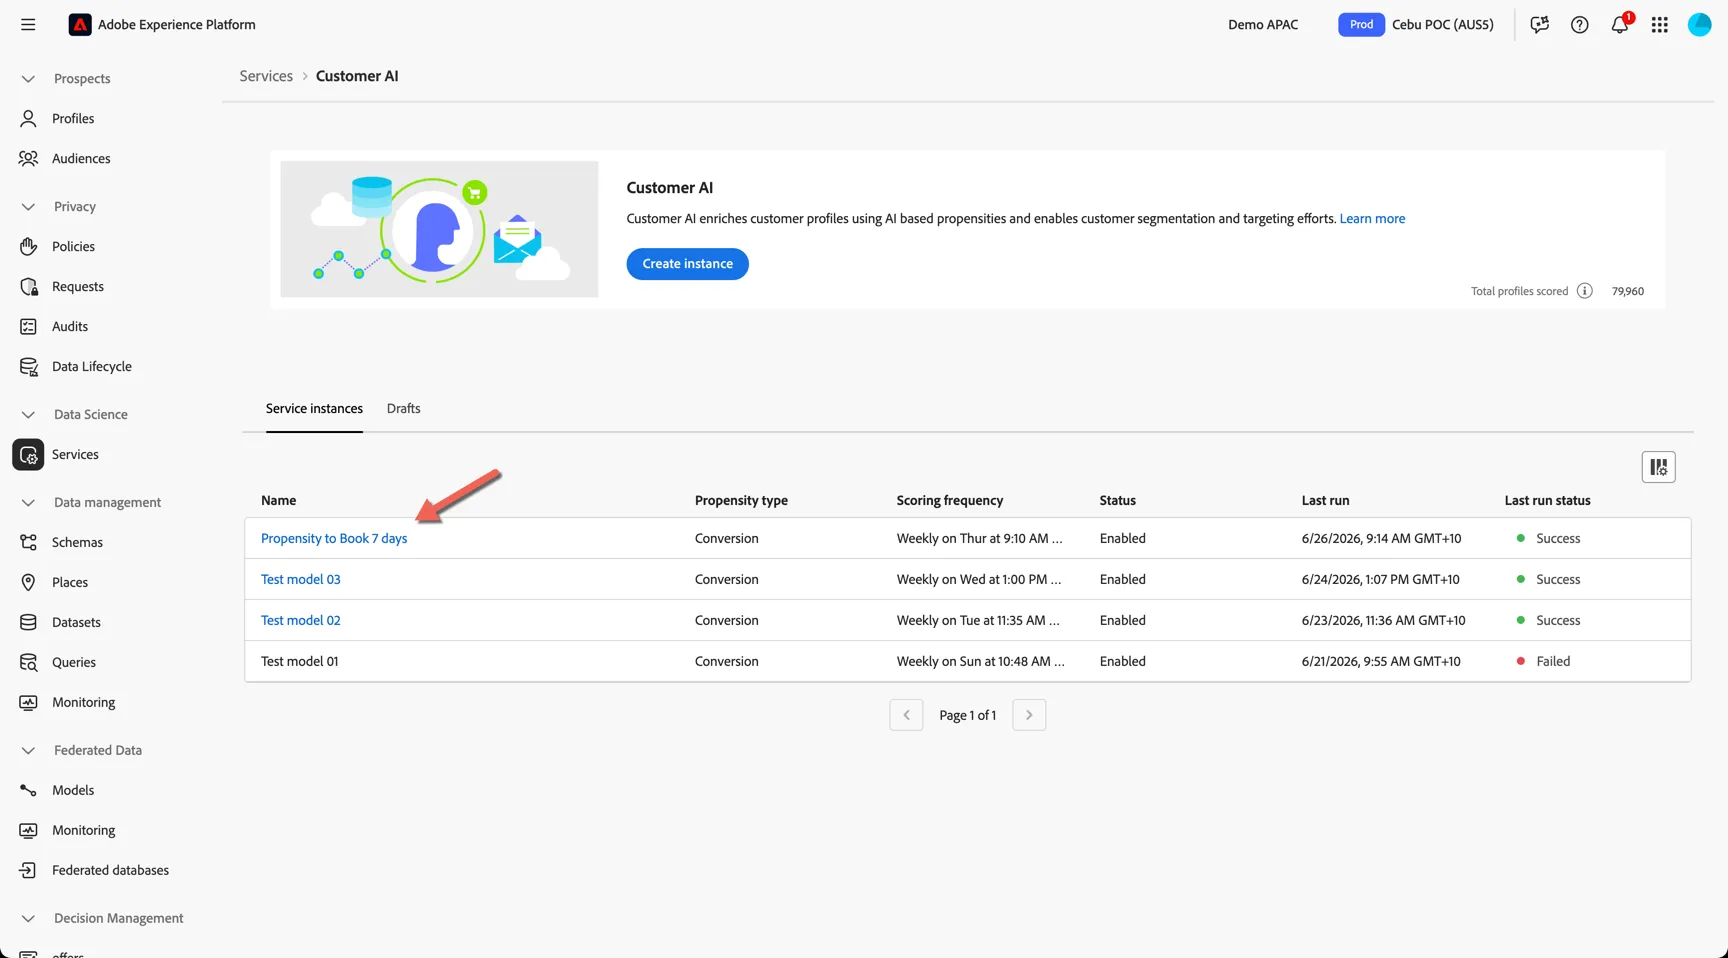Screen dimensions: 1728x958
Task: Open Propensity to Book 7 days instance
Action: [x=334, y=538]
